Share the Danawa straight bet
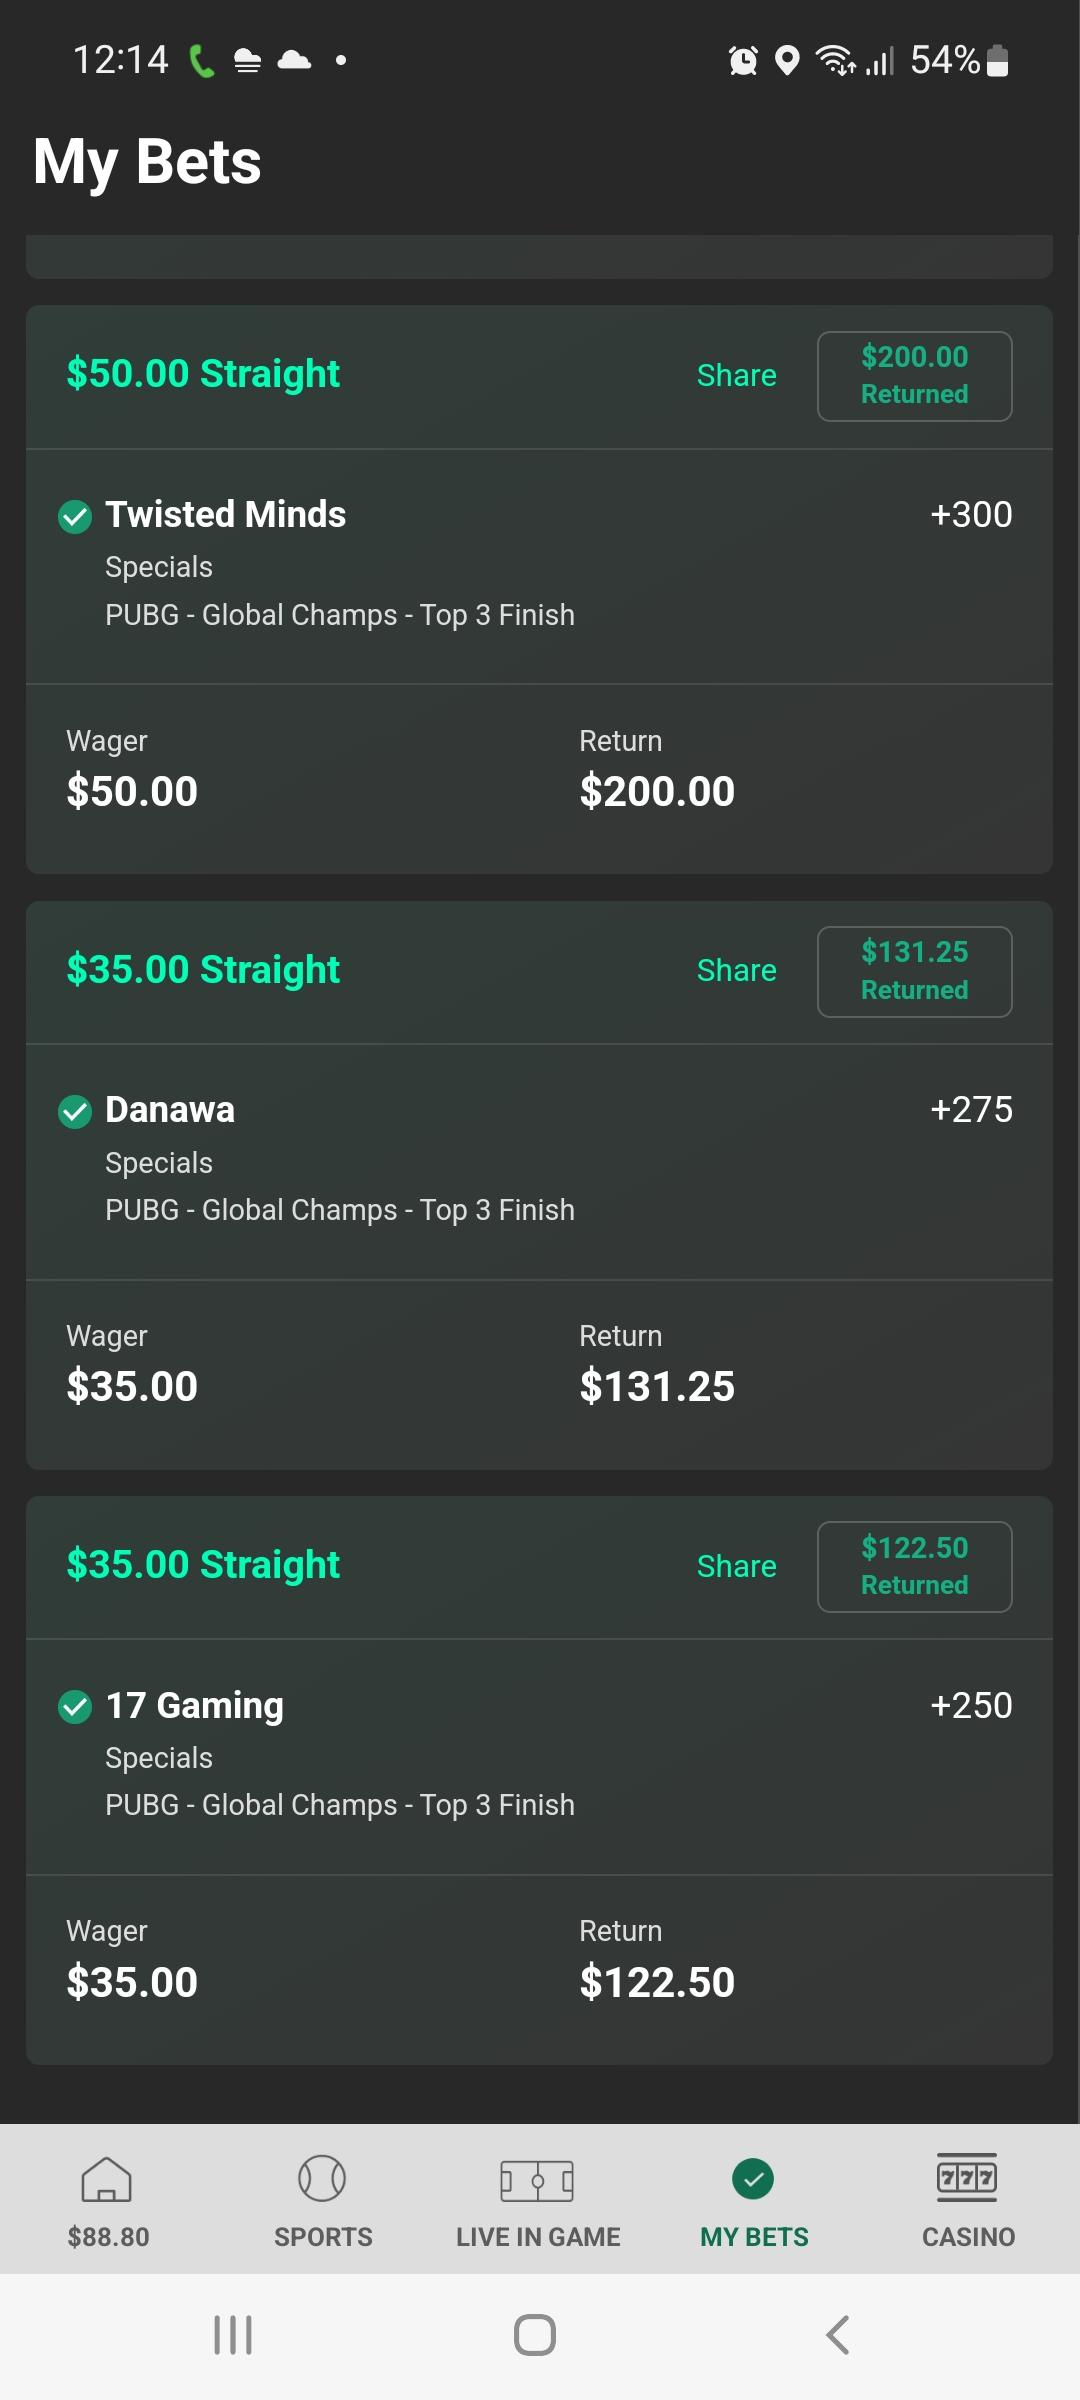 [x=736, y=971]
